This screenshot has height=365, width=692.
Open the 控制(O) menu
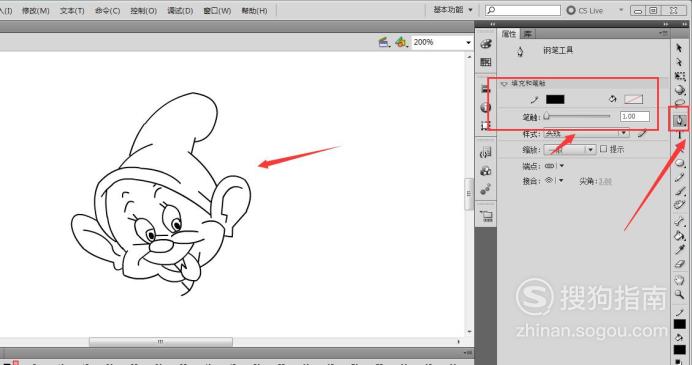143,11
